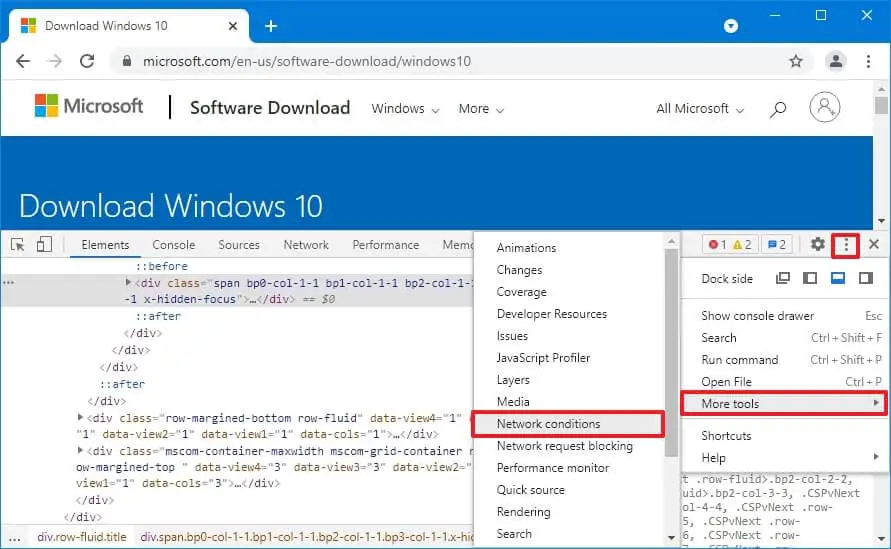This screenshot has height=549, width=891.
Task: Open Chrome's three-dot menu
Action: point(868,61)
